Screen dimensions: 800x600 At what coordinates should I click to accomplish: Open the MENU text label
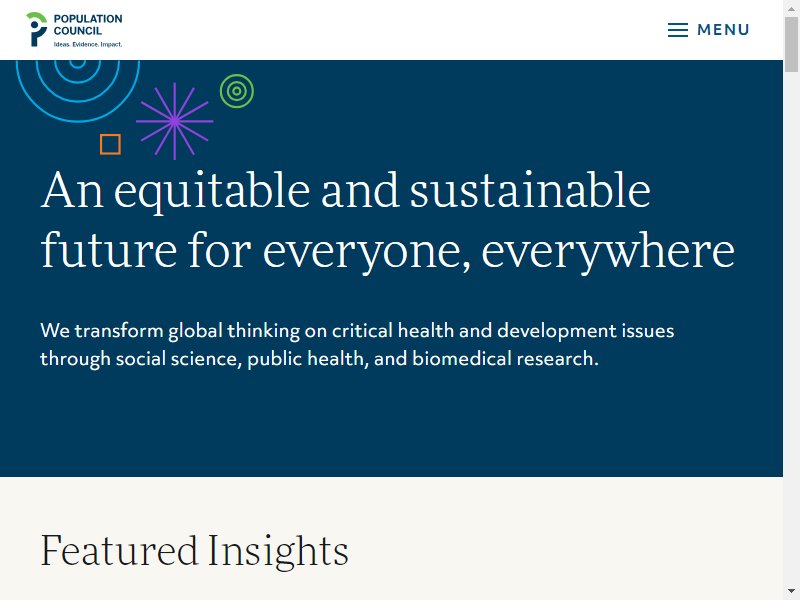point(723,30)
